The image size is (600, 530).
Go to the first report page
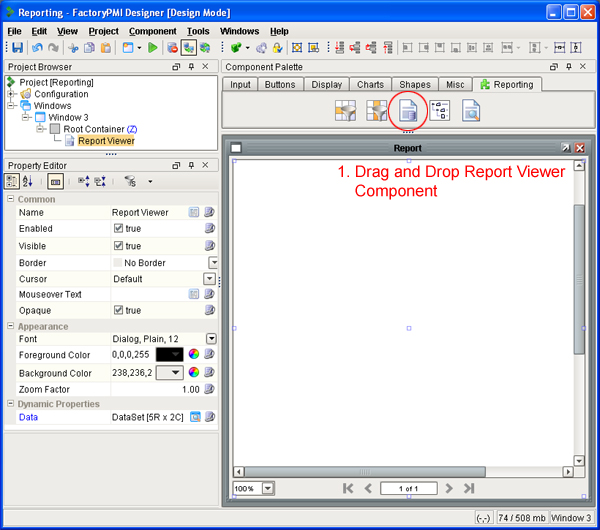tap(348, 488)
